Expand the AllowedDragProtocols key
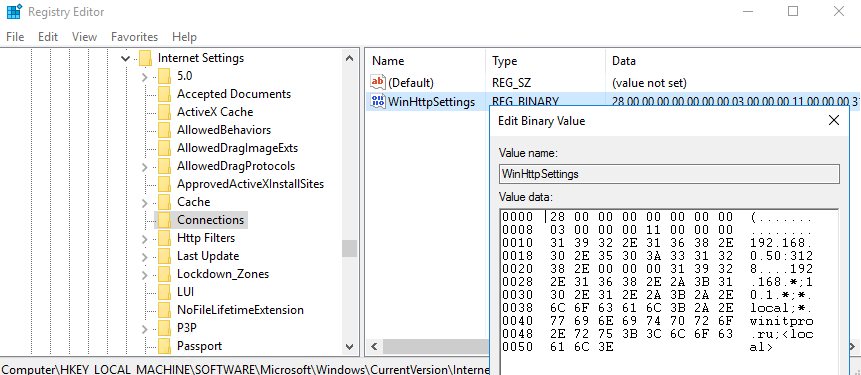Image resolution: width=861 pixels, height=375 pixels. (144, 166)
